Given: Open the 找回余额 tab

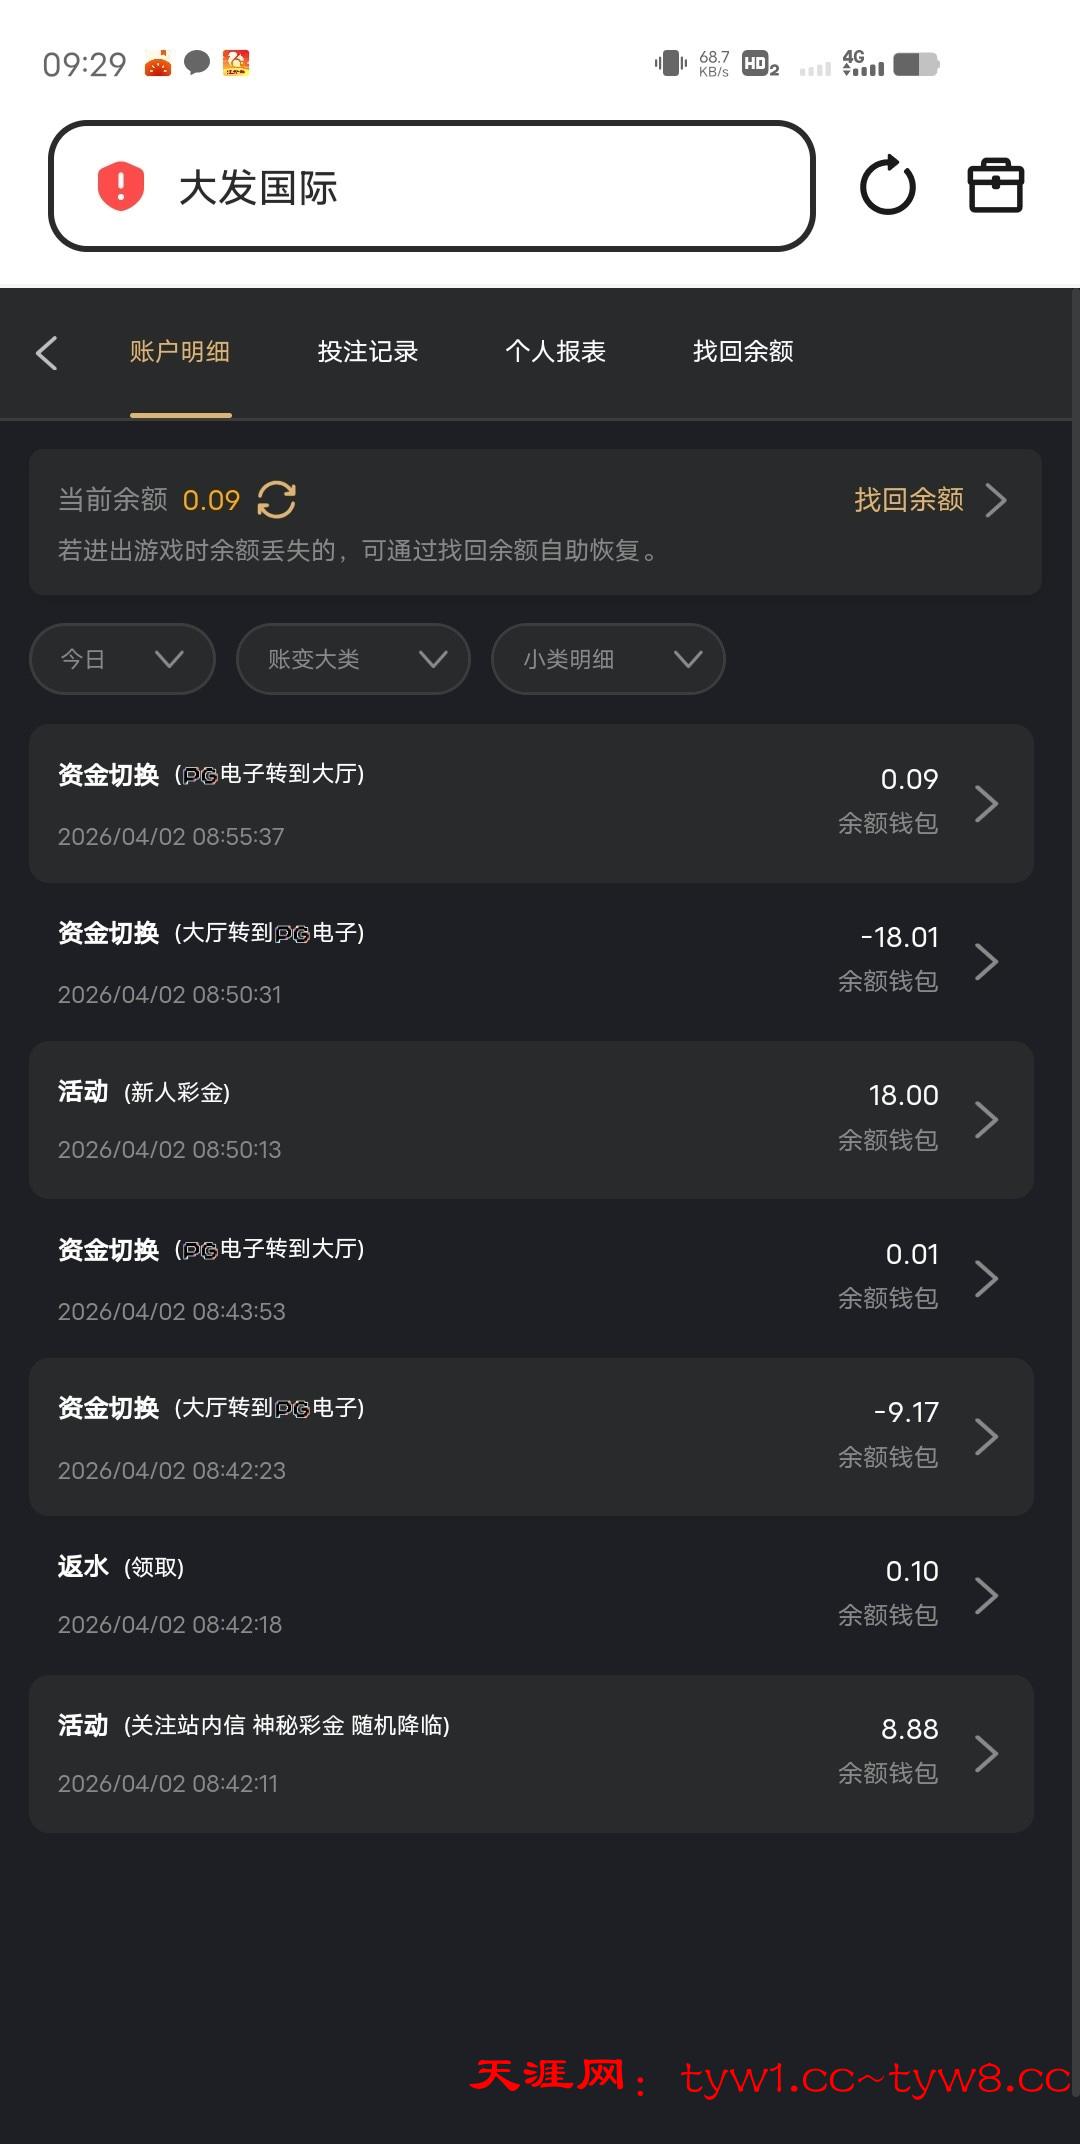Looking at the screenshot, I should point(743,352).
